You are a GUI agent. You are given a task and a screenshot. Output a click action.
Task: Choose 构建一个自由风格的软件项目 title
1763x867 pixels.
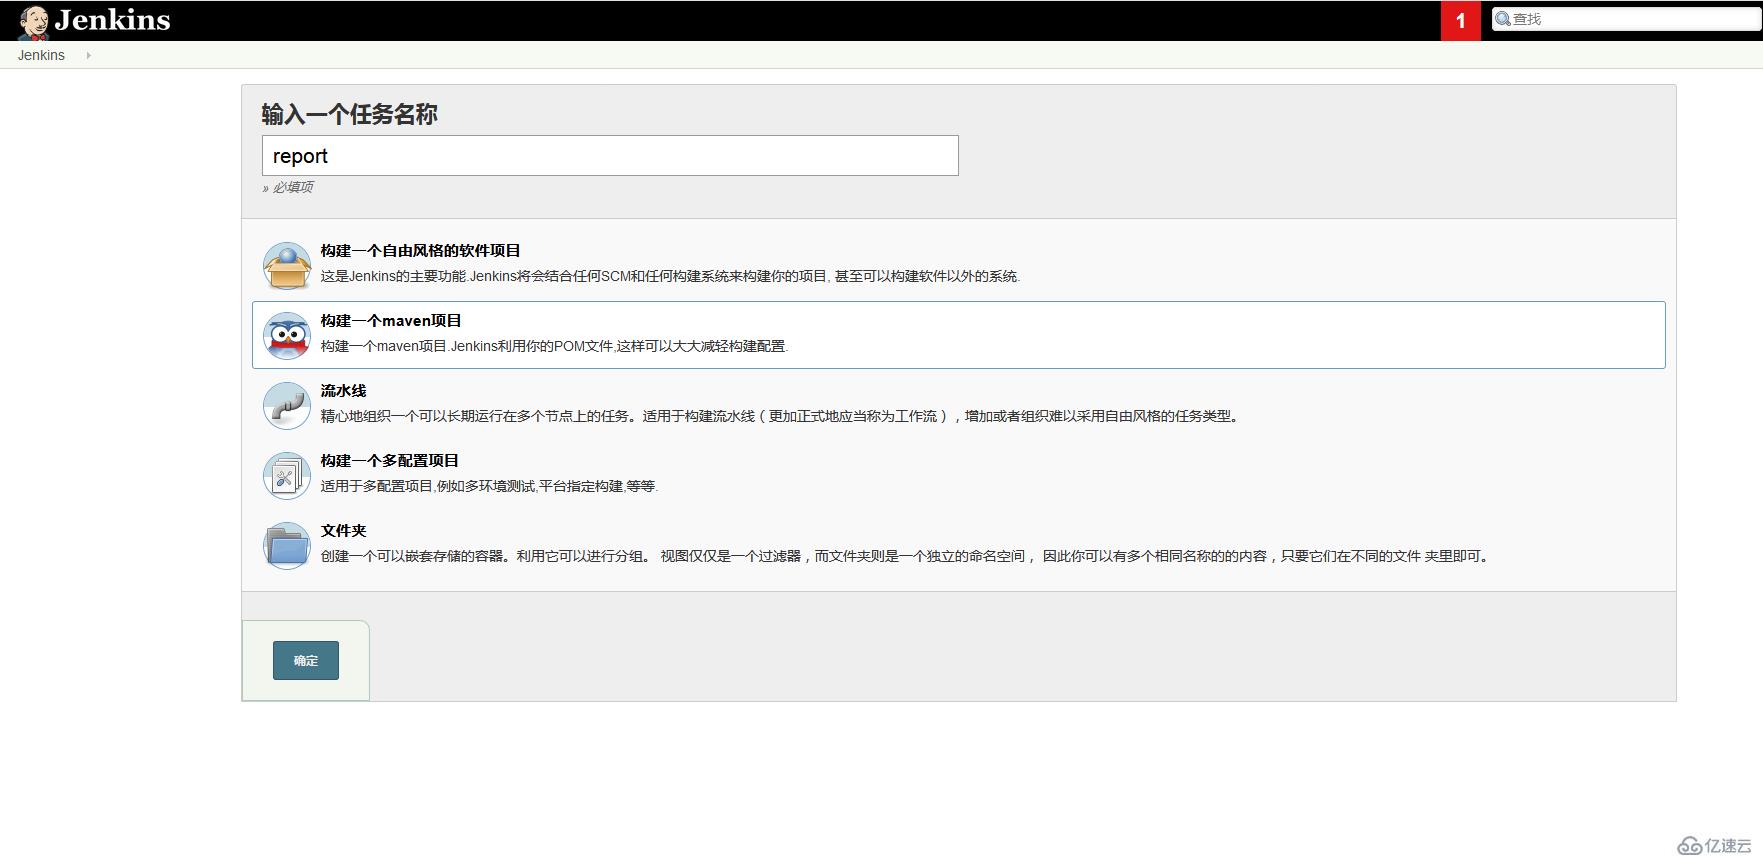click(x=420, y=251)
